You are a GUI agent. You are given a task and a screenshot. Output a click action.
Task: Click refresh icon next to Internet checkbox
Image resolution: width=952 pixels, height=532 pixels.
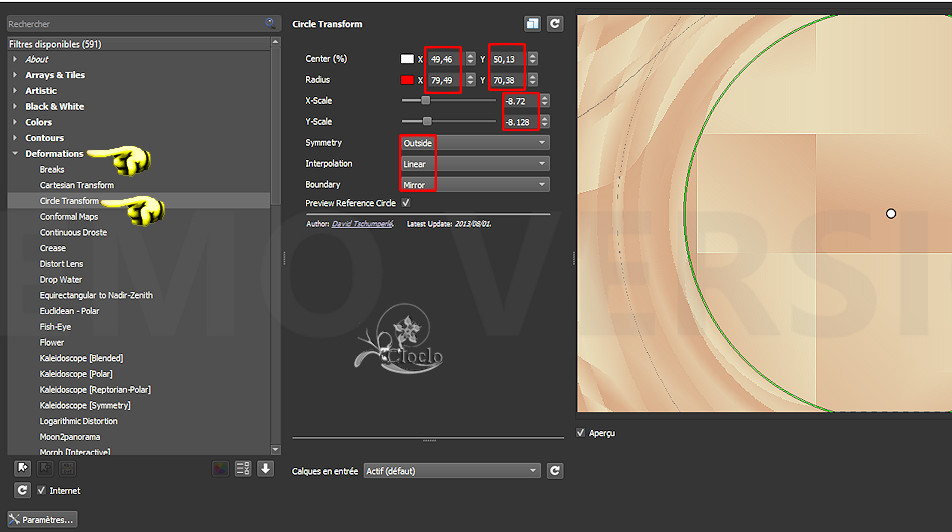pyautogui.click(x=22, y=490)
